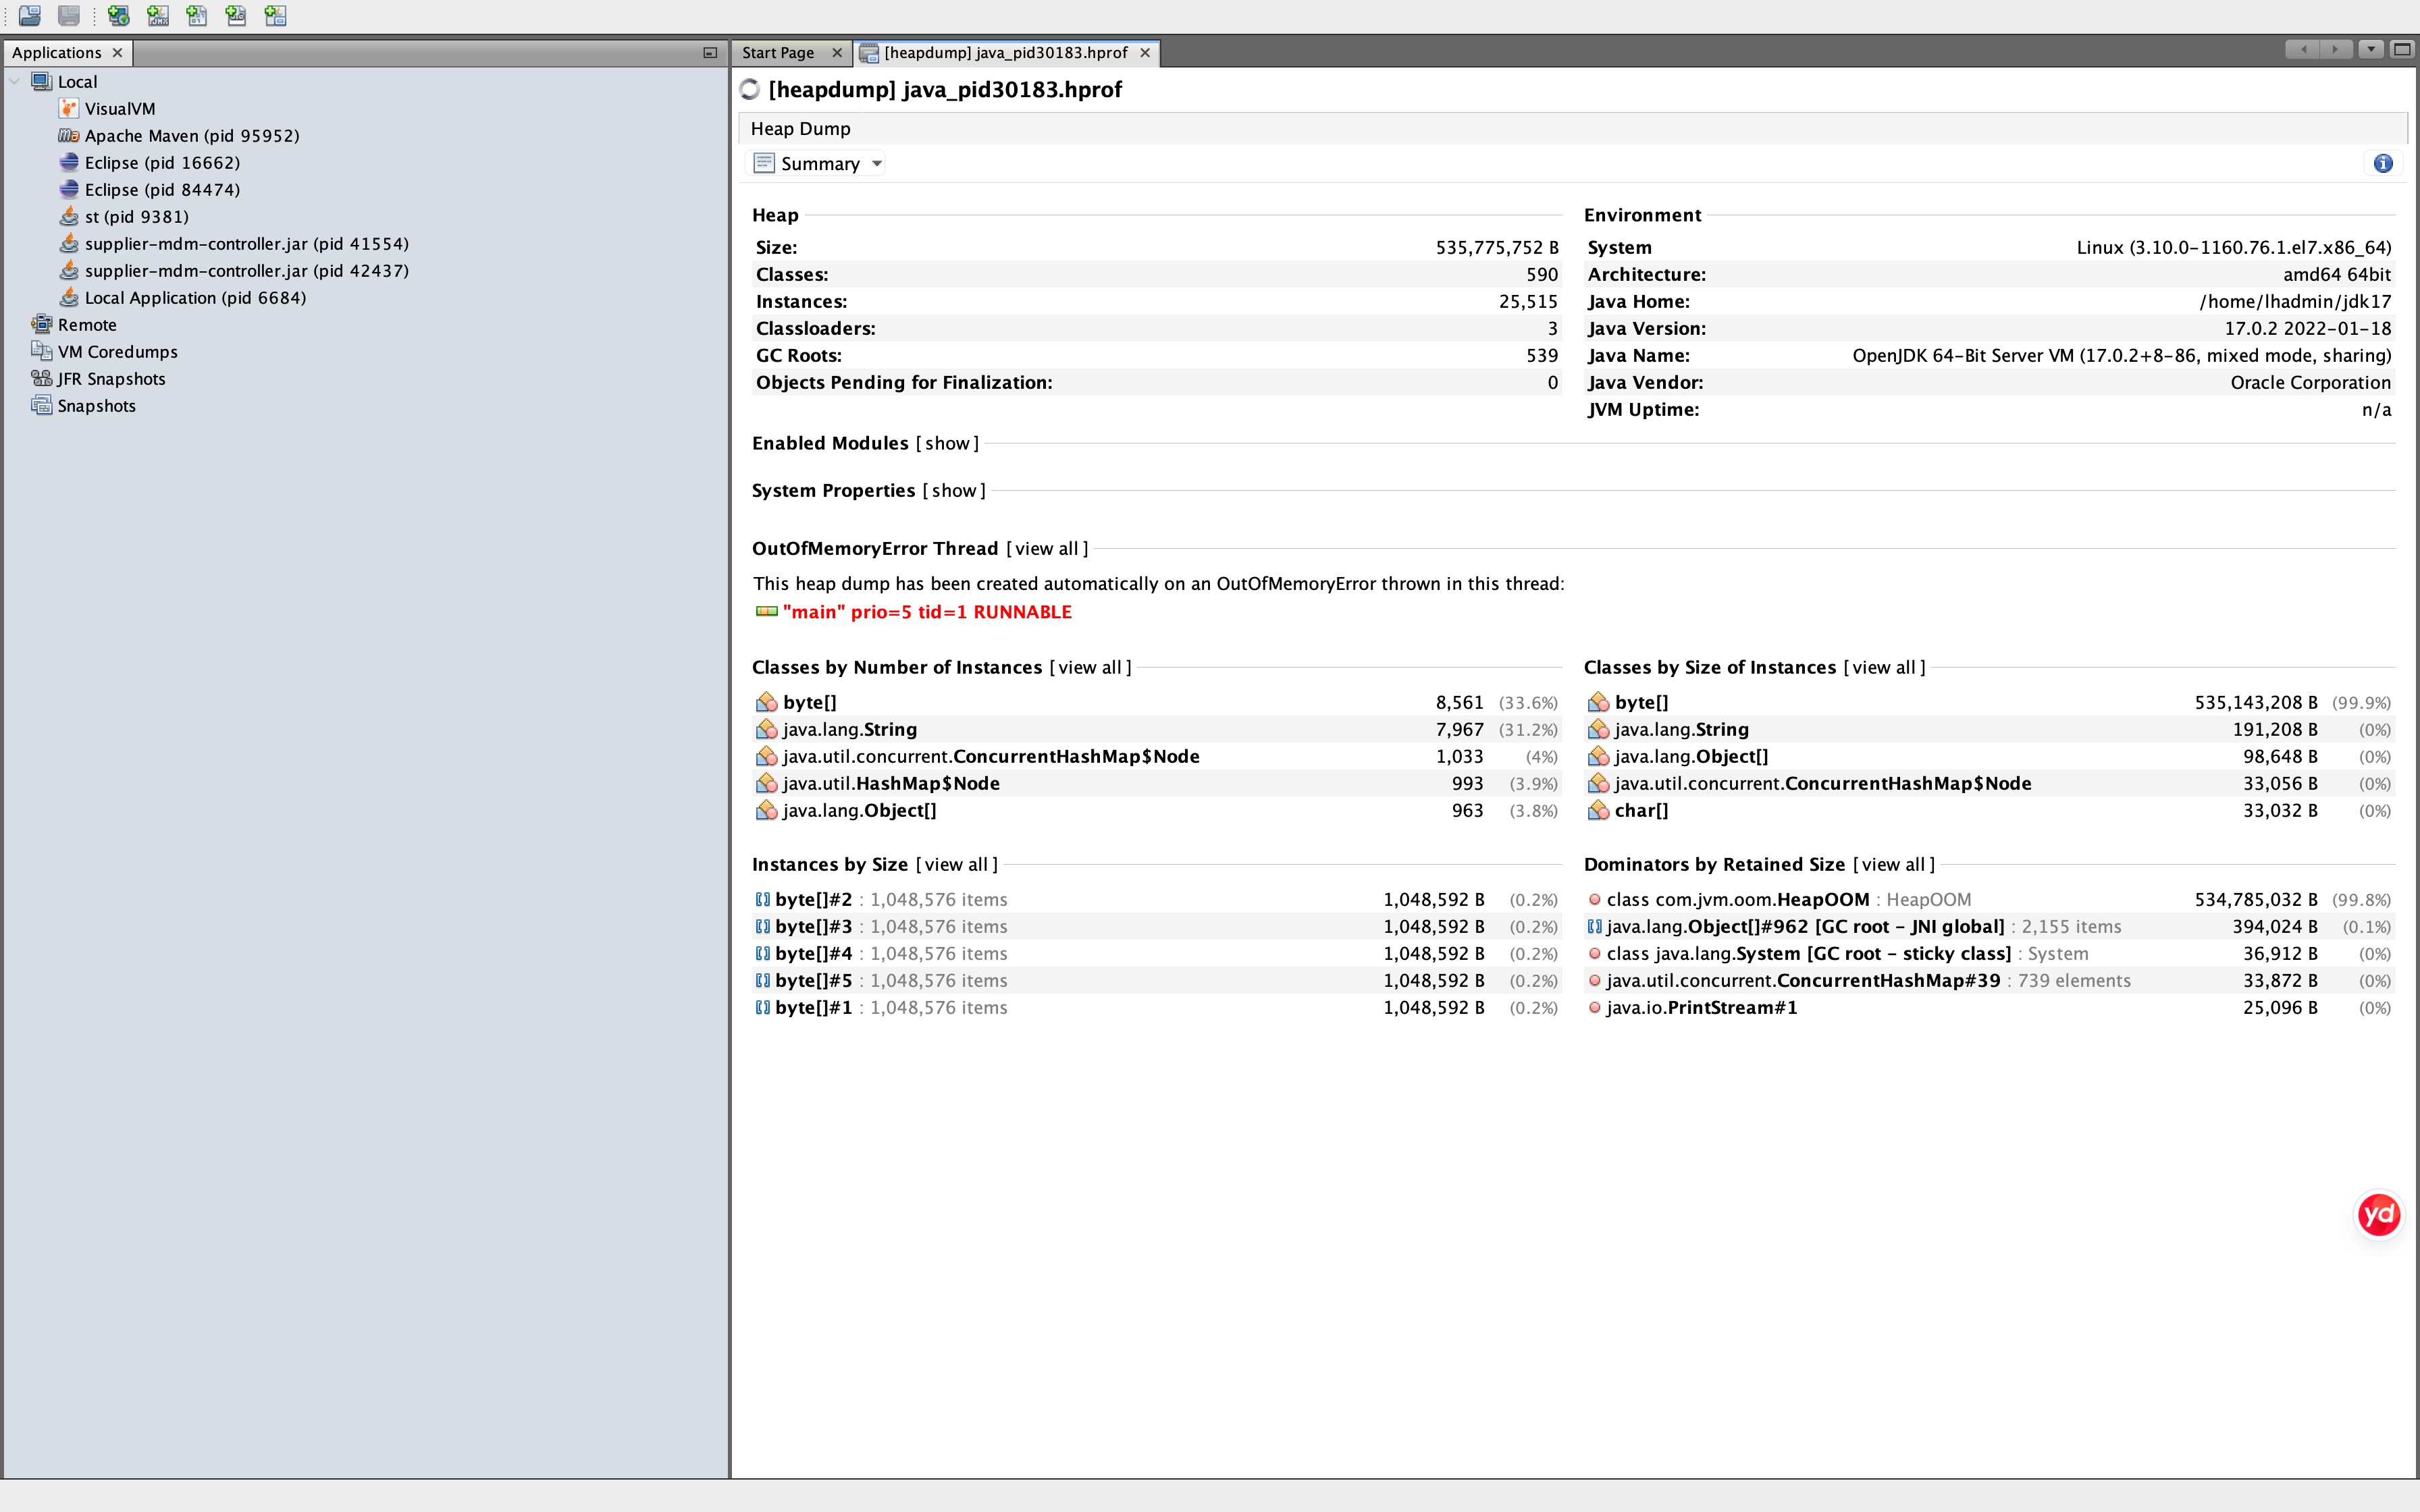Close the Start Page tab
The width and height of the screenshot is (2420, 1512).
tap(837, 52)
